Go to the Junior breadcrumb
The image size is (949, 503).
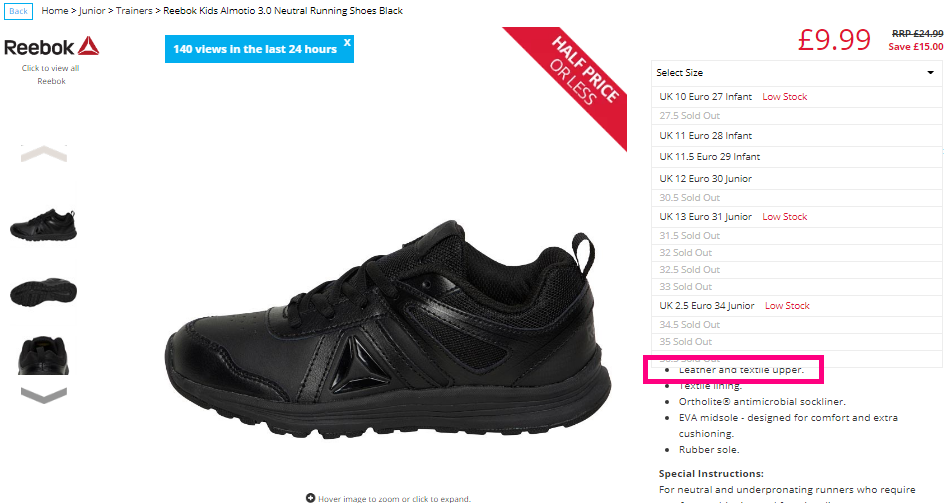point(92,11)
